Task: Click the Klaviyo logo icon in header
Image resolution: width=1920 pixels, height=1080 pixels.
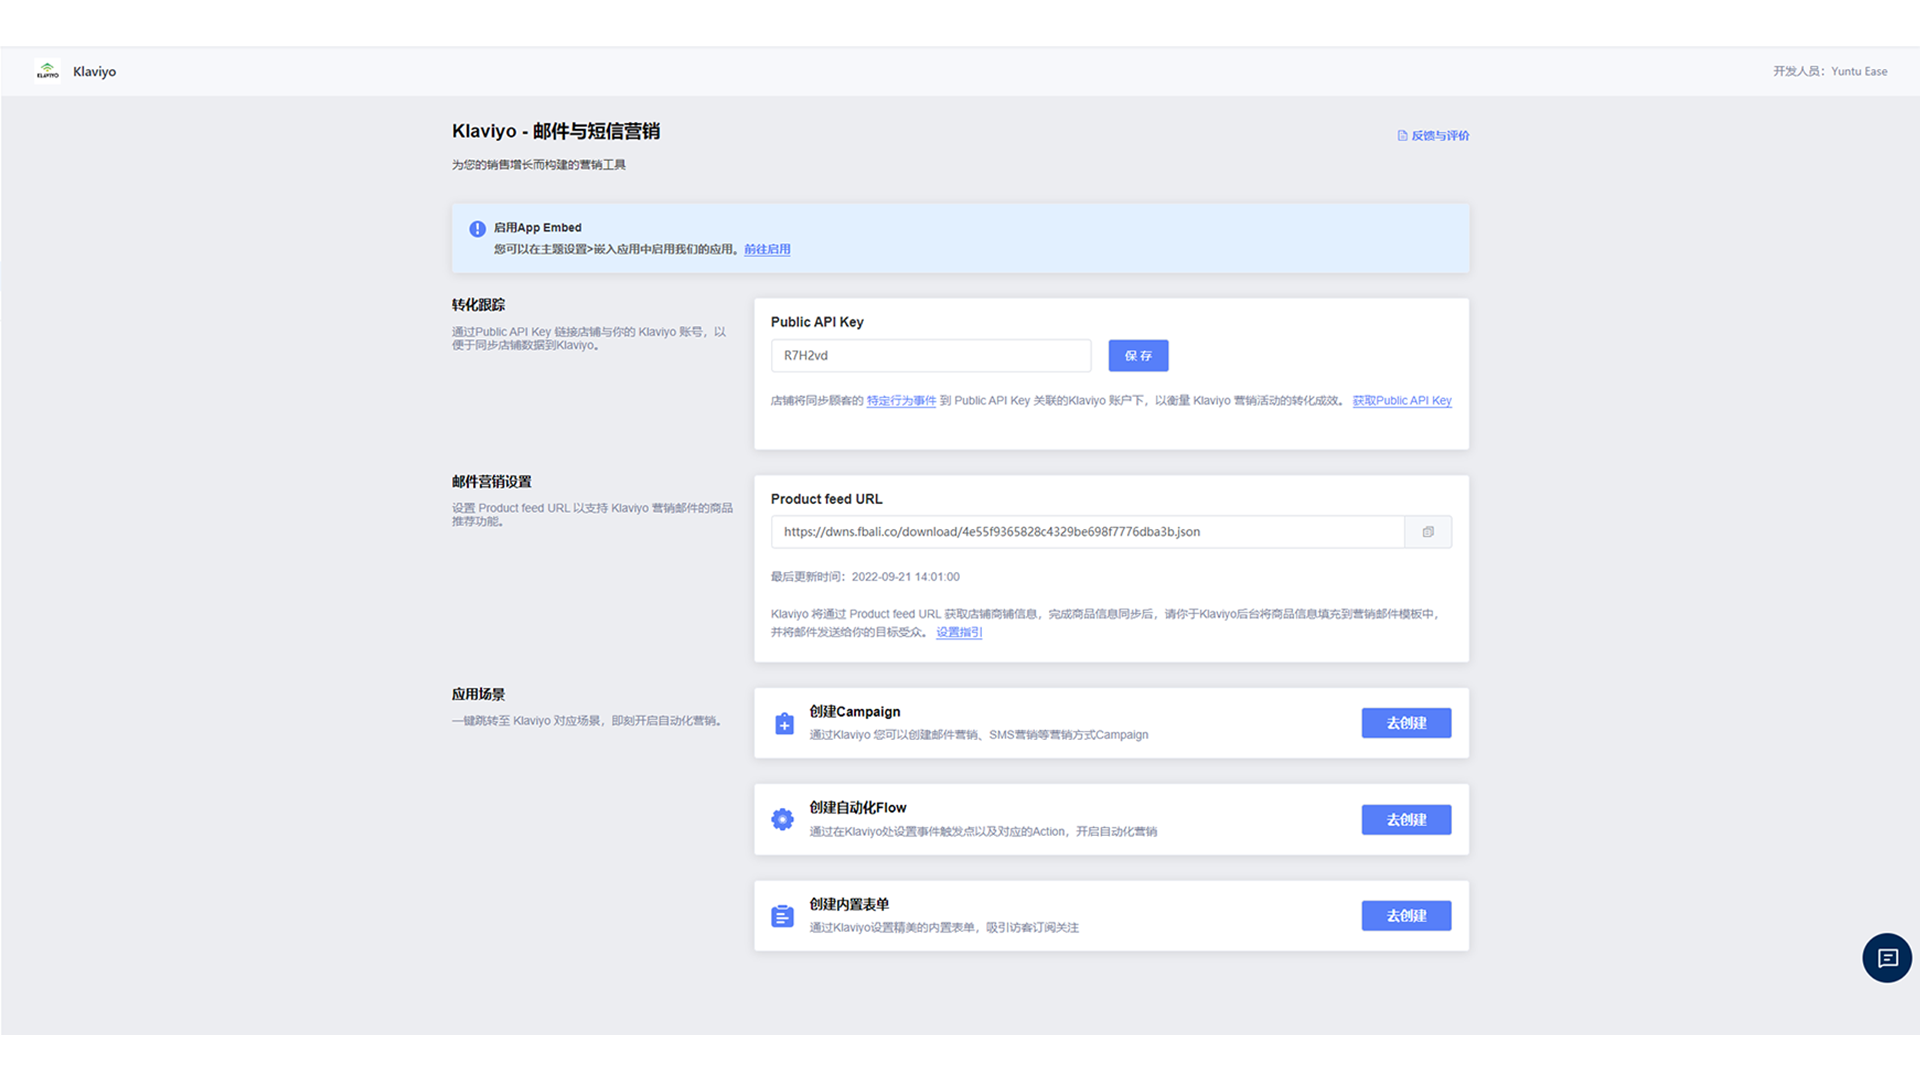Action: 47,71
